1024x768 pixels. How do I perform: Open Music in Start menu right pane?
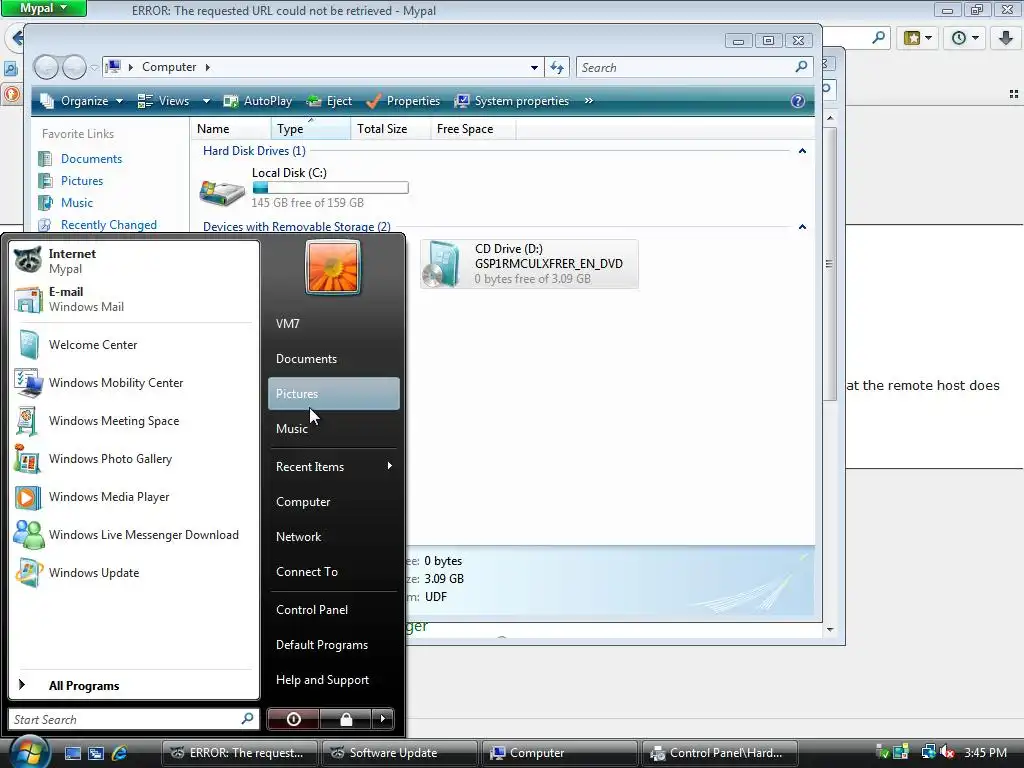point(334,428)
